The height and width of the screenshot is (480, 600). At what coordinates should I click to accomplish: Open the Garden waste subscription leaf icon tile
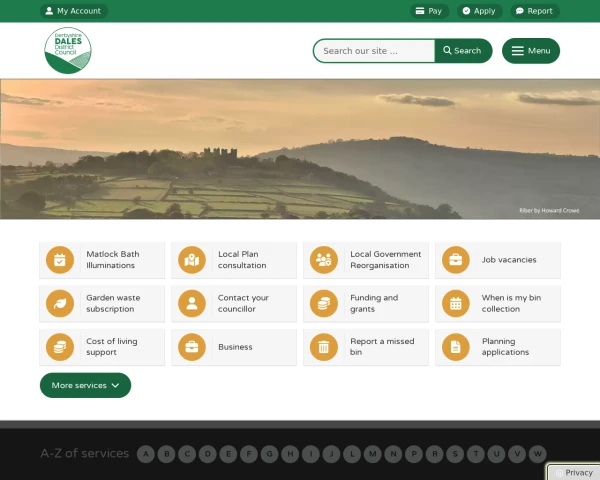[x=102, y=304]
